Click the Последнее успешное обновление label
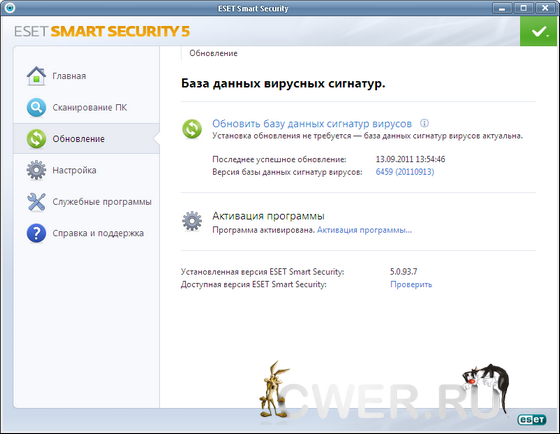 tap(279, 159)
